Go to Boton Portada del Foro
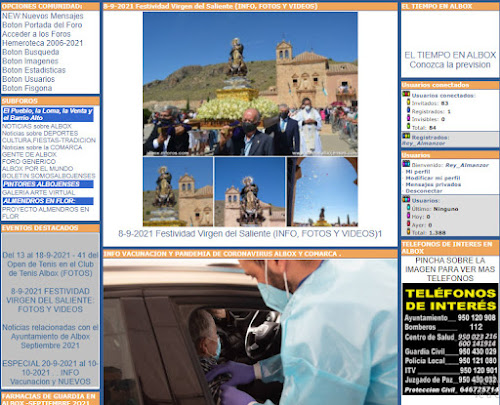This screenshot has height=405, width=500. [x=42, y=25]
